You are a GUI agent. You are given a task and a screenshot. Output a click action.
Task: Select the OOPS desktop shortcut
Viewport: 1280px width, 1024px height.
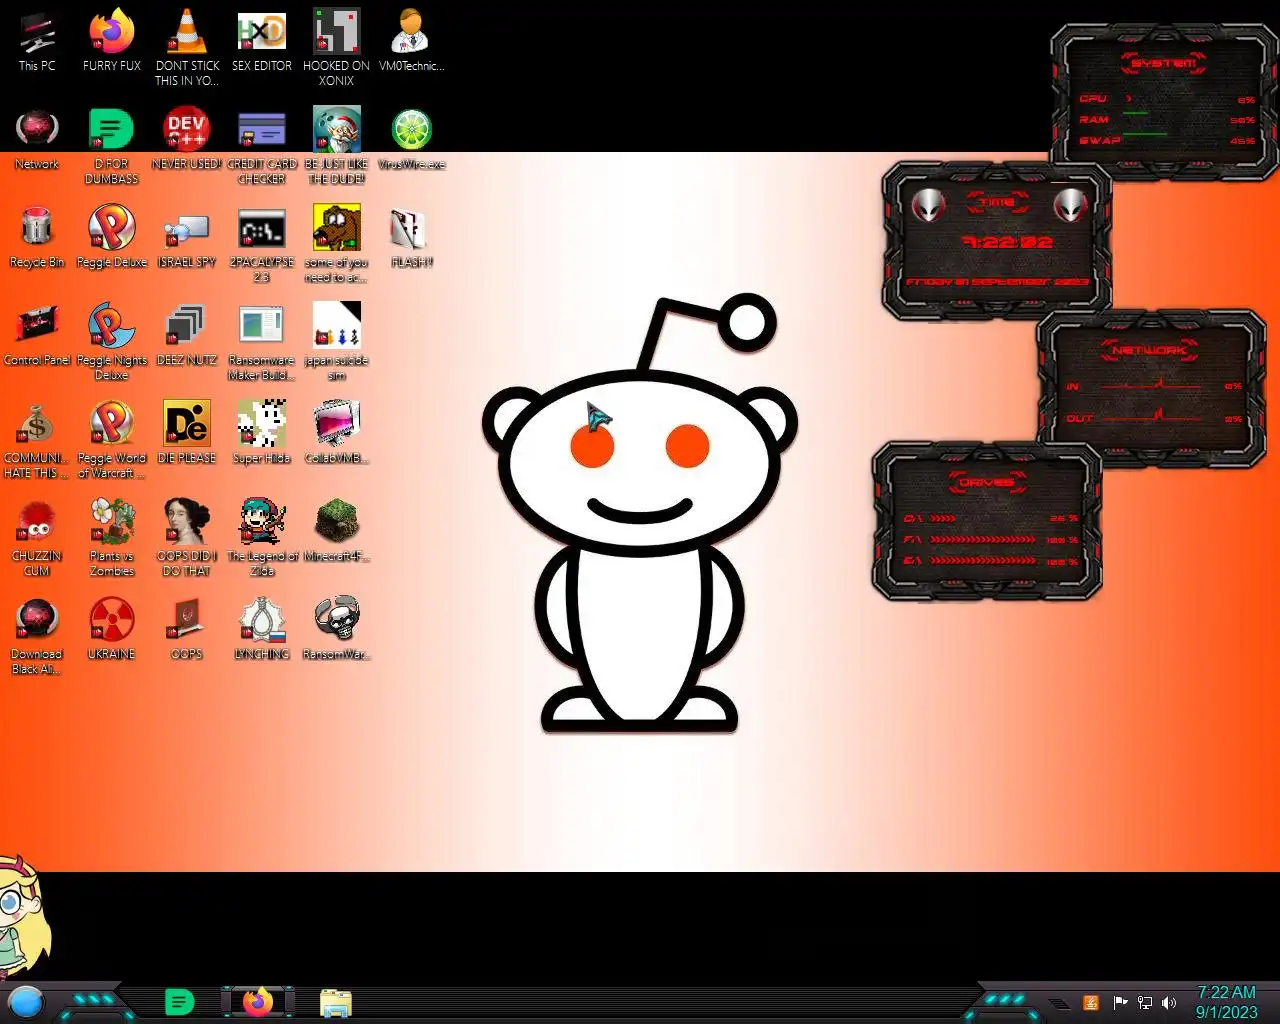187,630
